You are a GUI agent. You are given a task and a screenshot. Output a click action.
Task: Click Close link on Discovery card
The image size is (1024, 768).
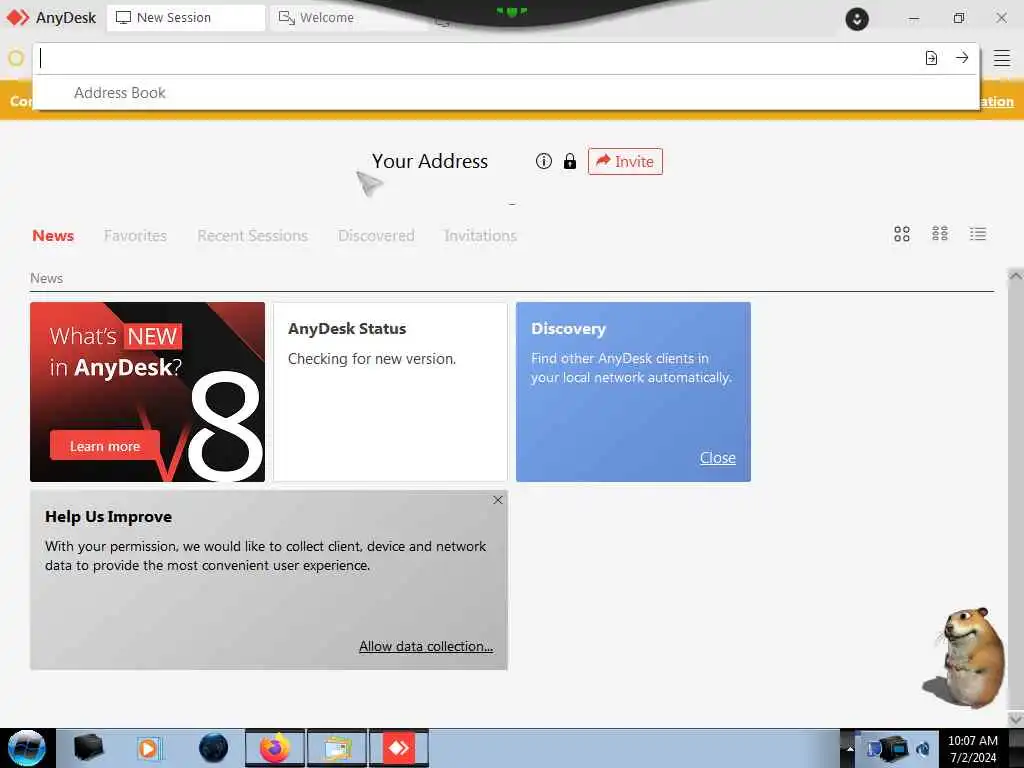tap(718, 458)
